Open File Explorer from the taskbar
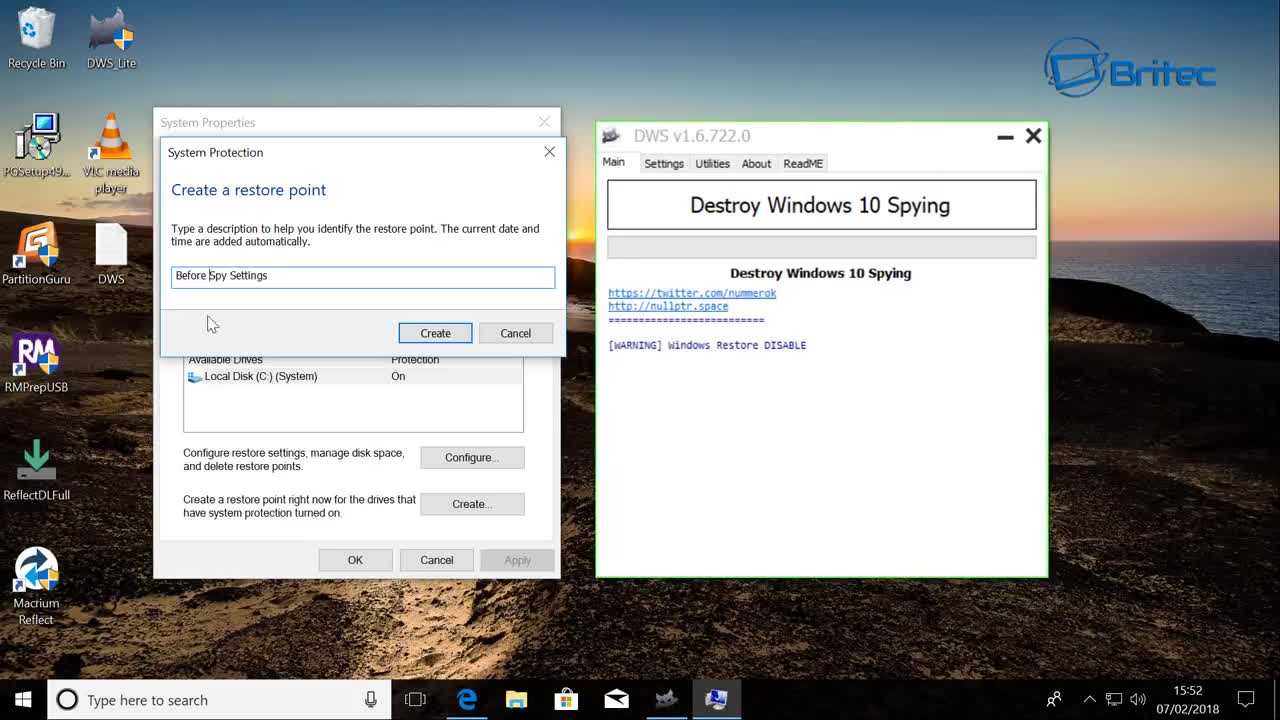The image size is (1280, 720). tap(516, 700)
